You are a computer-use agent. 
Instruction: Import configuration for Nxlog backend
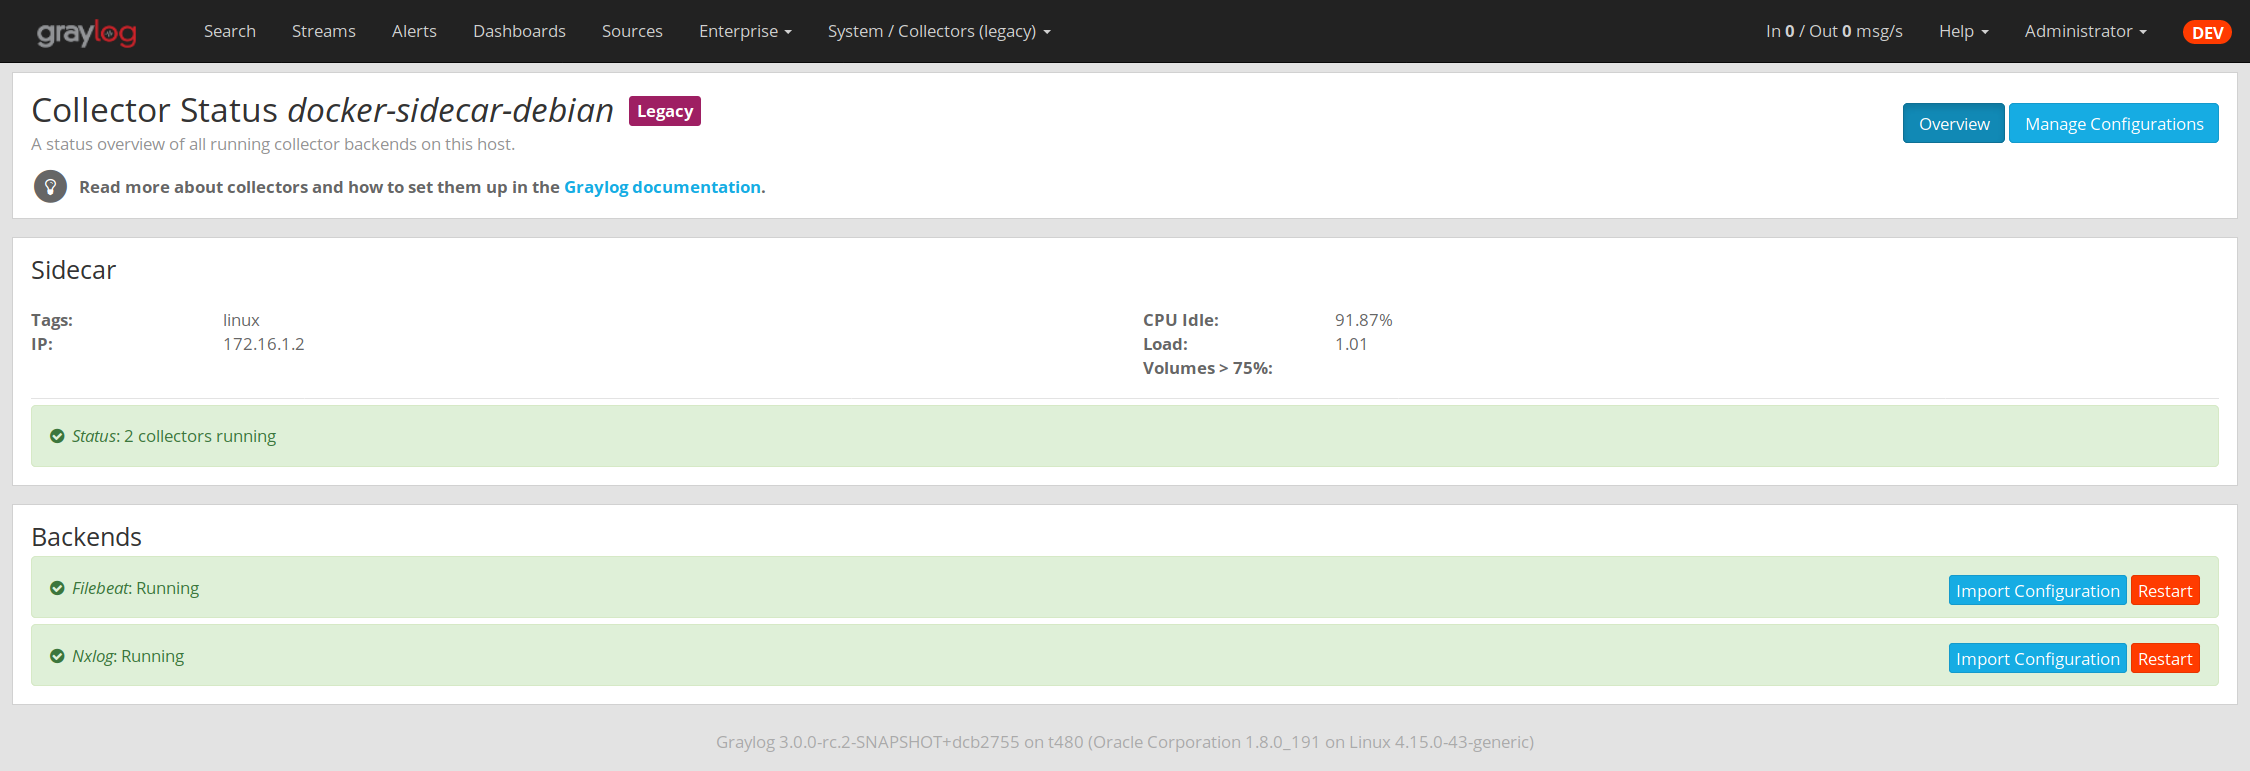(x=2037, y=659)
